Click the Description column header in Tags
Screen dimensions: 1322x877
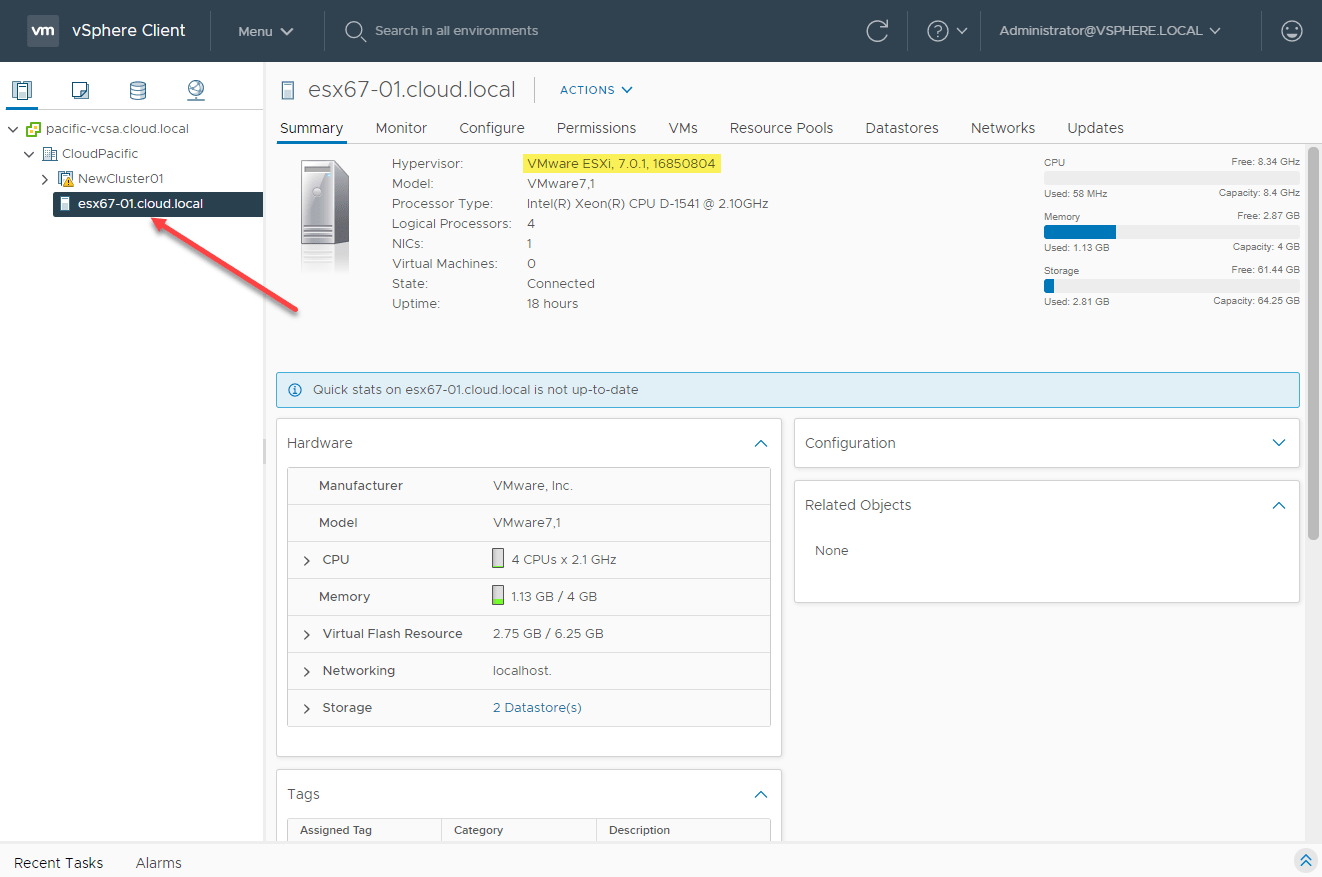pyautogui.click(x=683, y=830)
